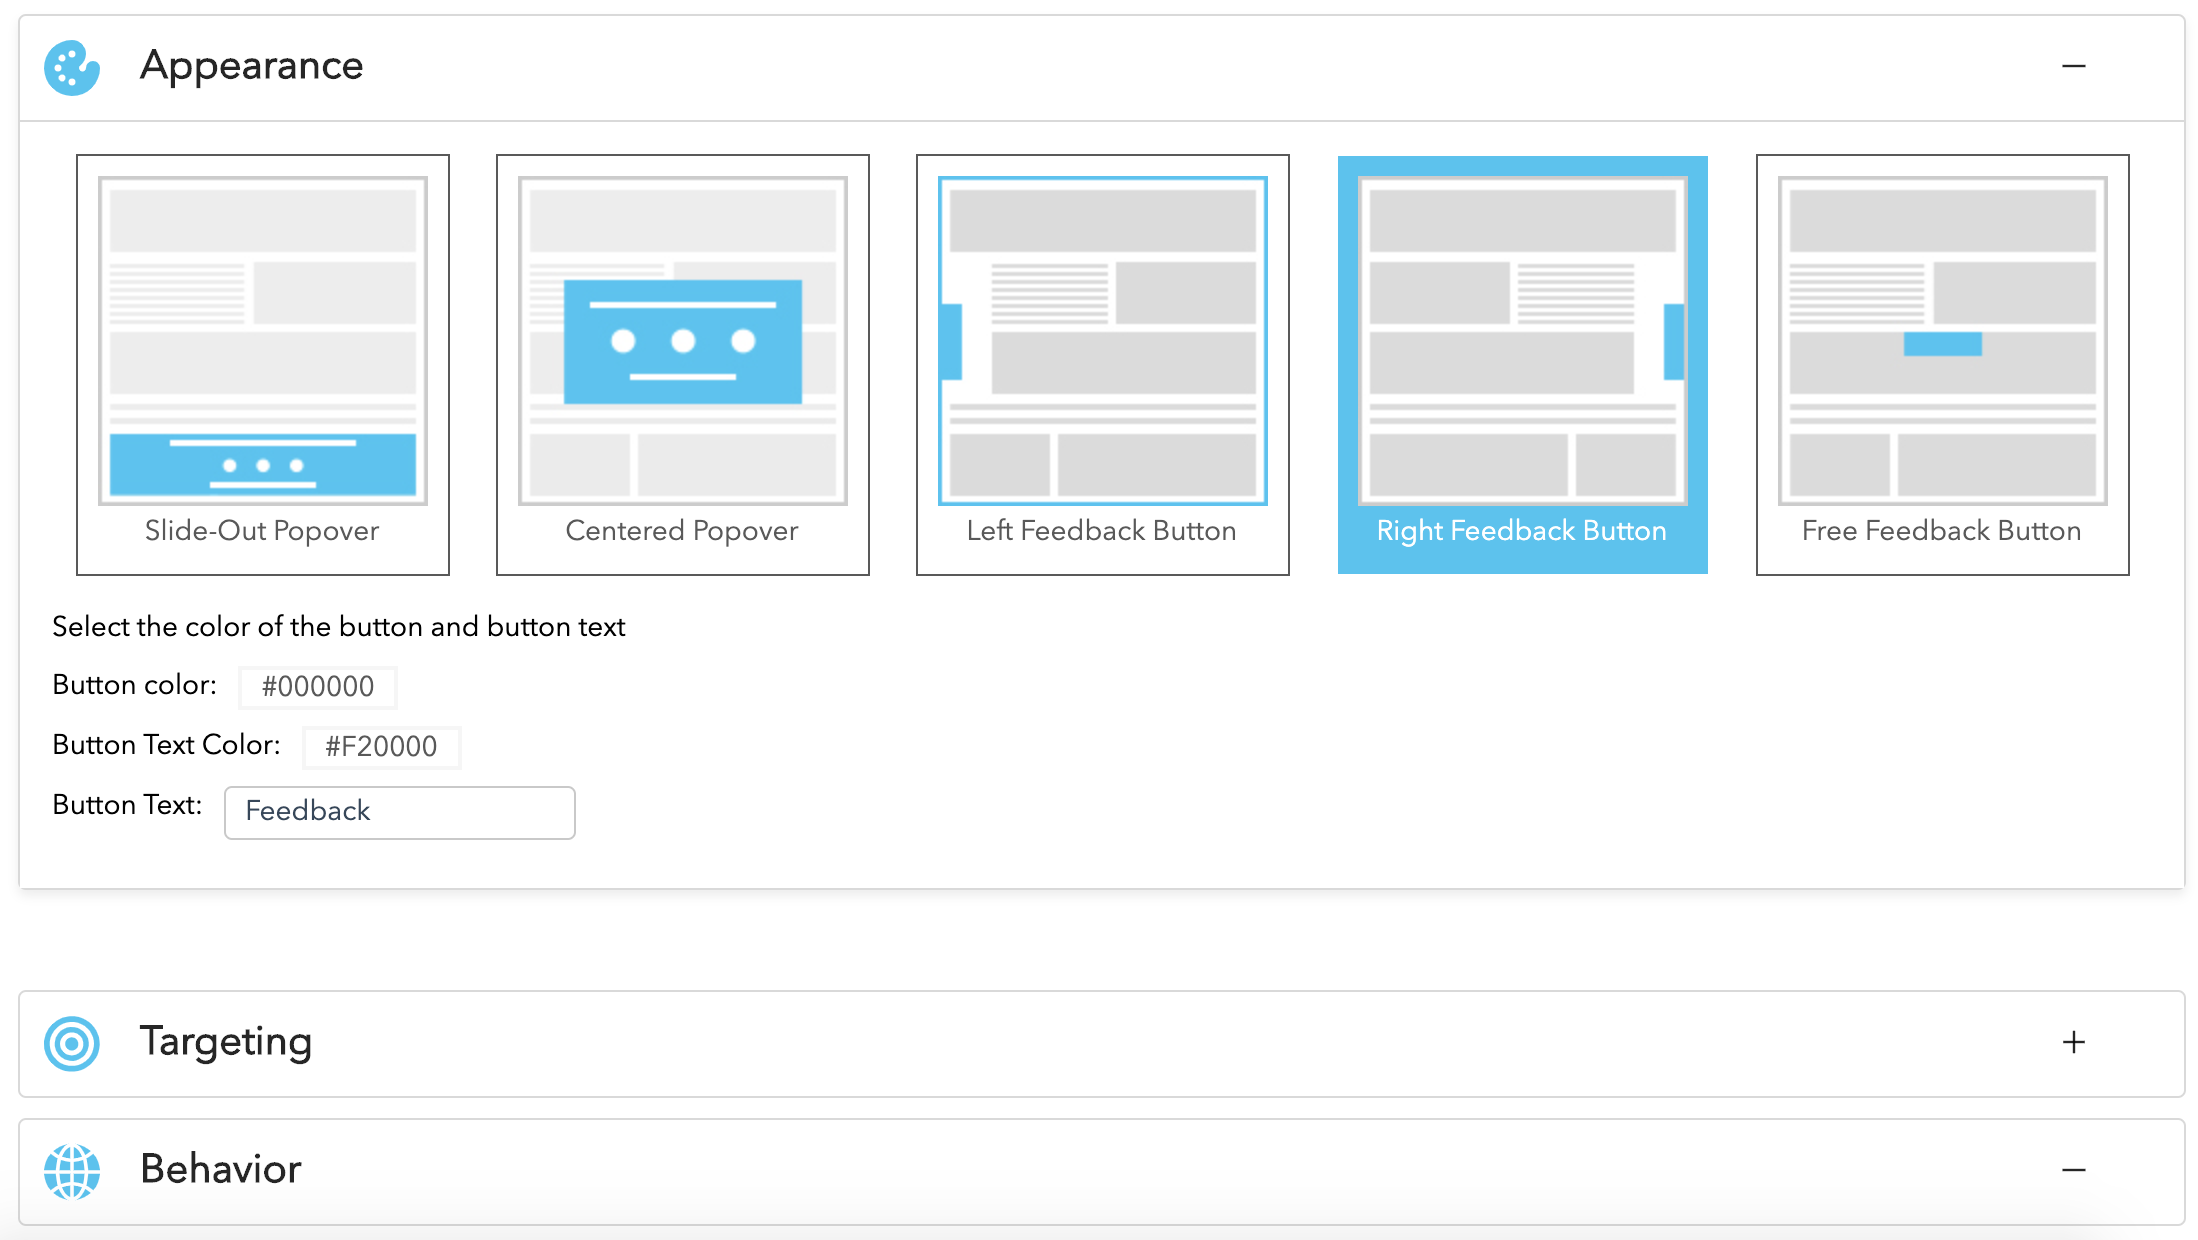Viewport: 2198px width, 1240px height.
Task: Click the Appearance palette icon
Action: click(x=72, y=68)
